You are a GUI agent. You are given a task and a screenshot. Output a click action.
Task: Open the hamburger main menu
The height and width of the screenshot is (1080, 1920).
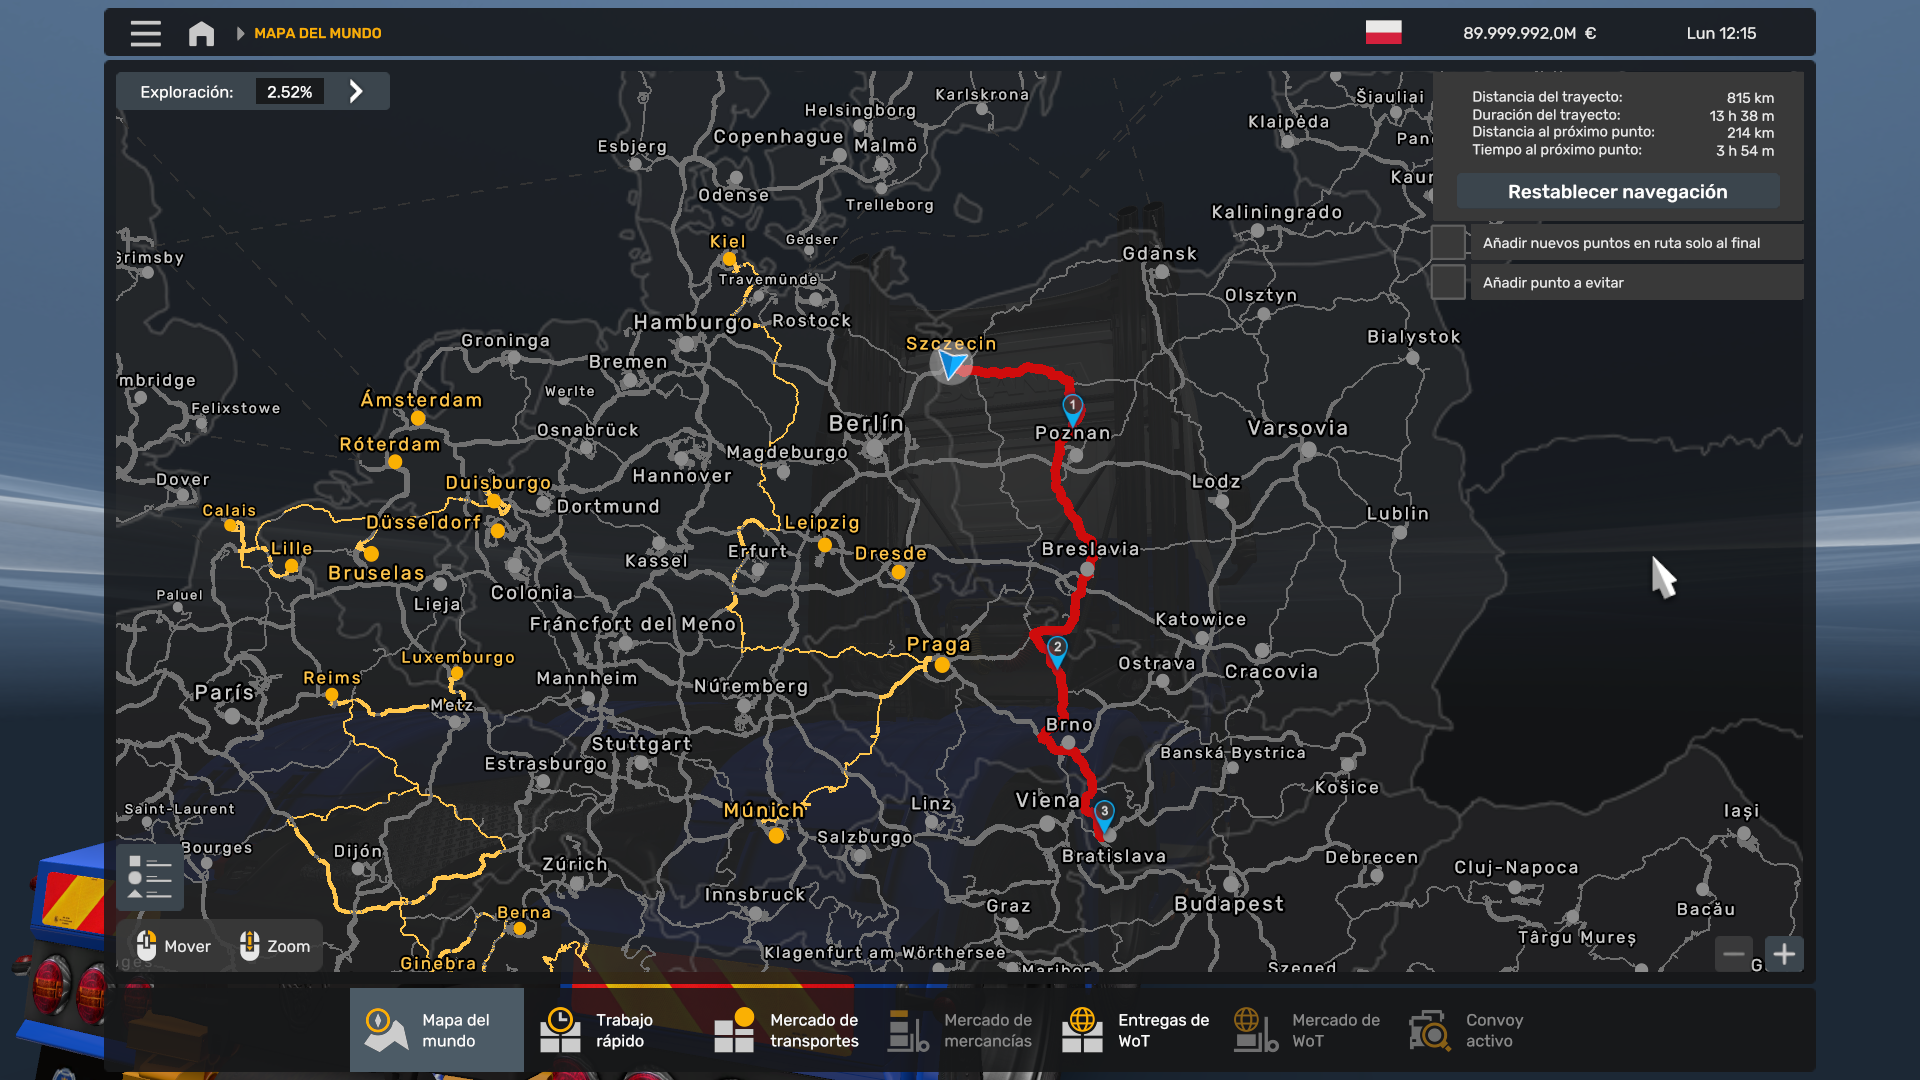pyautogui.click(x=145, y=33)
